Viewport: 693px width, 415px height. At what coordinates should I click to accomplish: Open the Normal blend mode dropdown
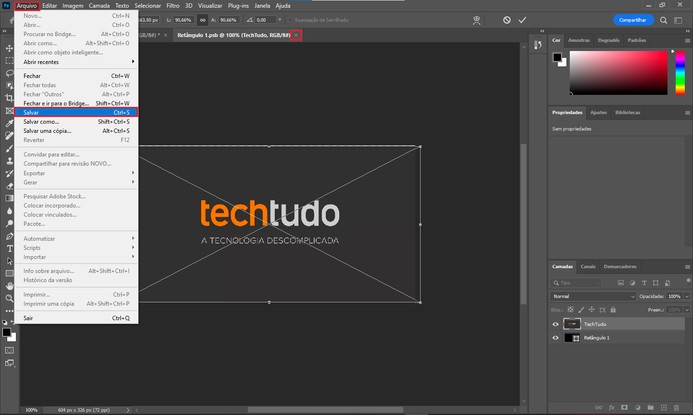(593, 296)
